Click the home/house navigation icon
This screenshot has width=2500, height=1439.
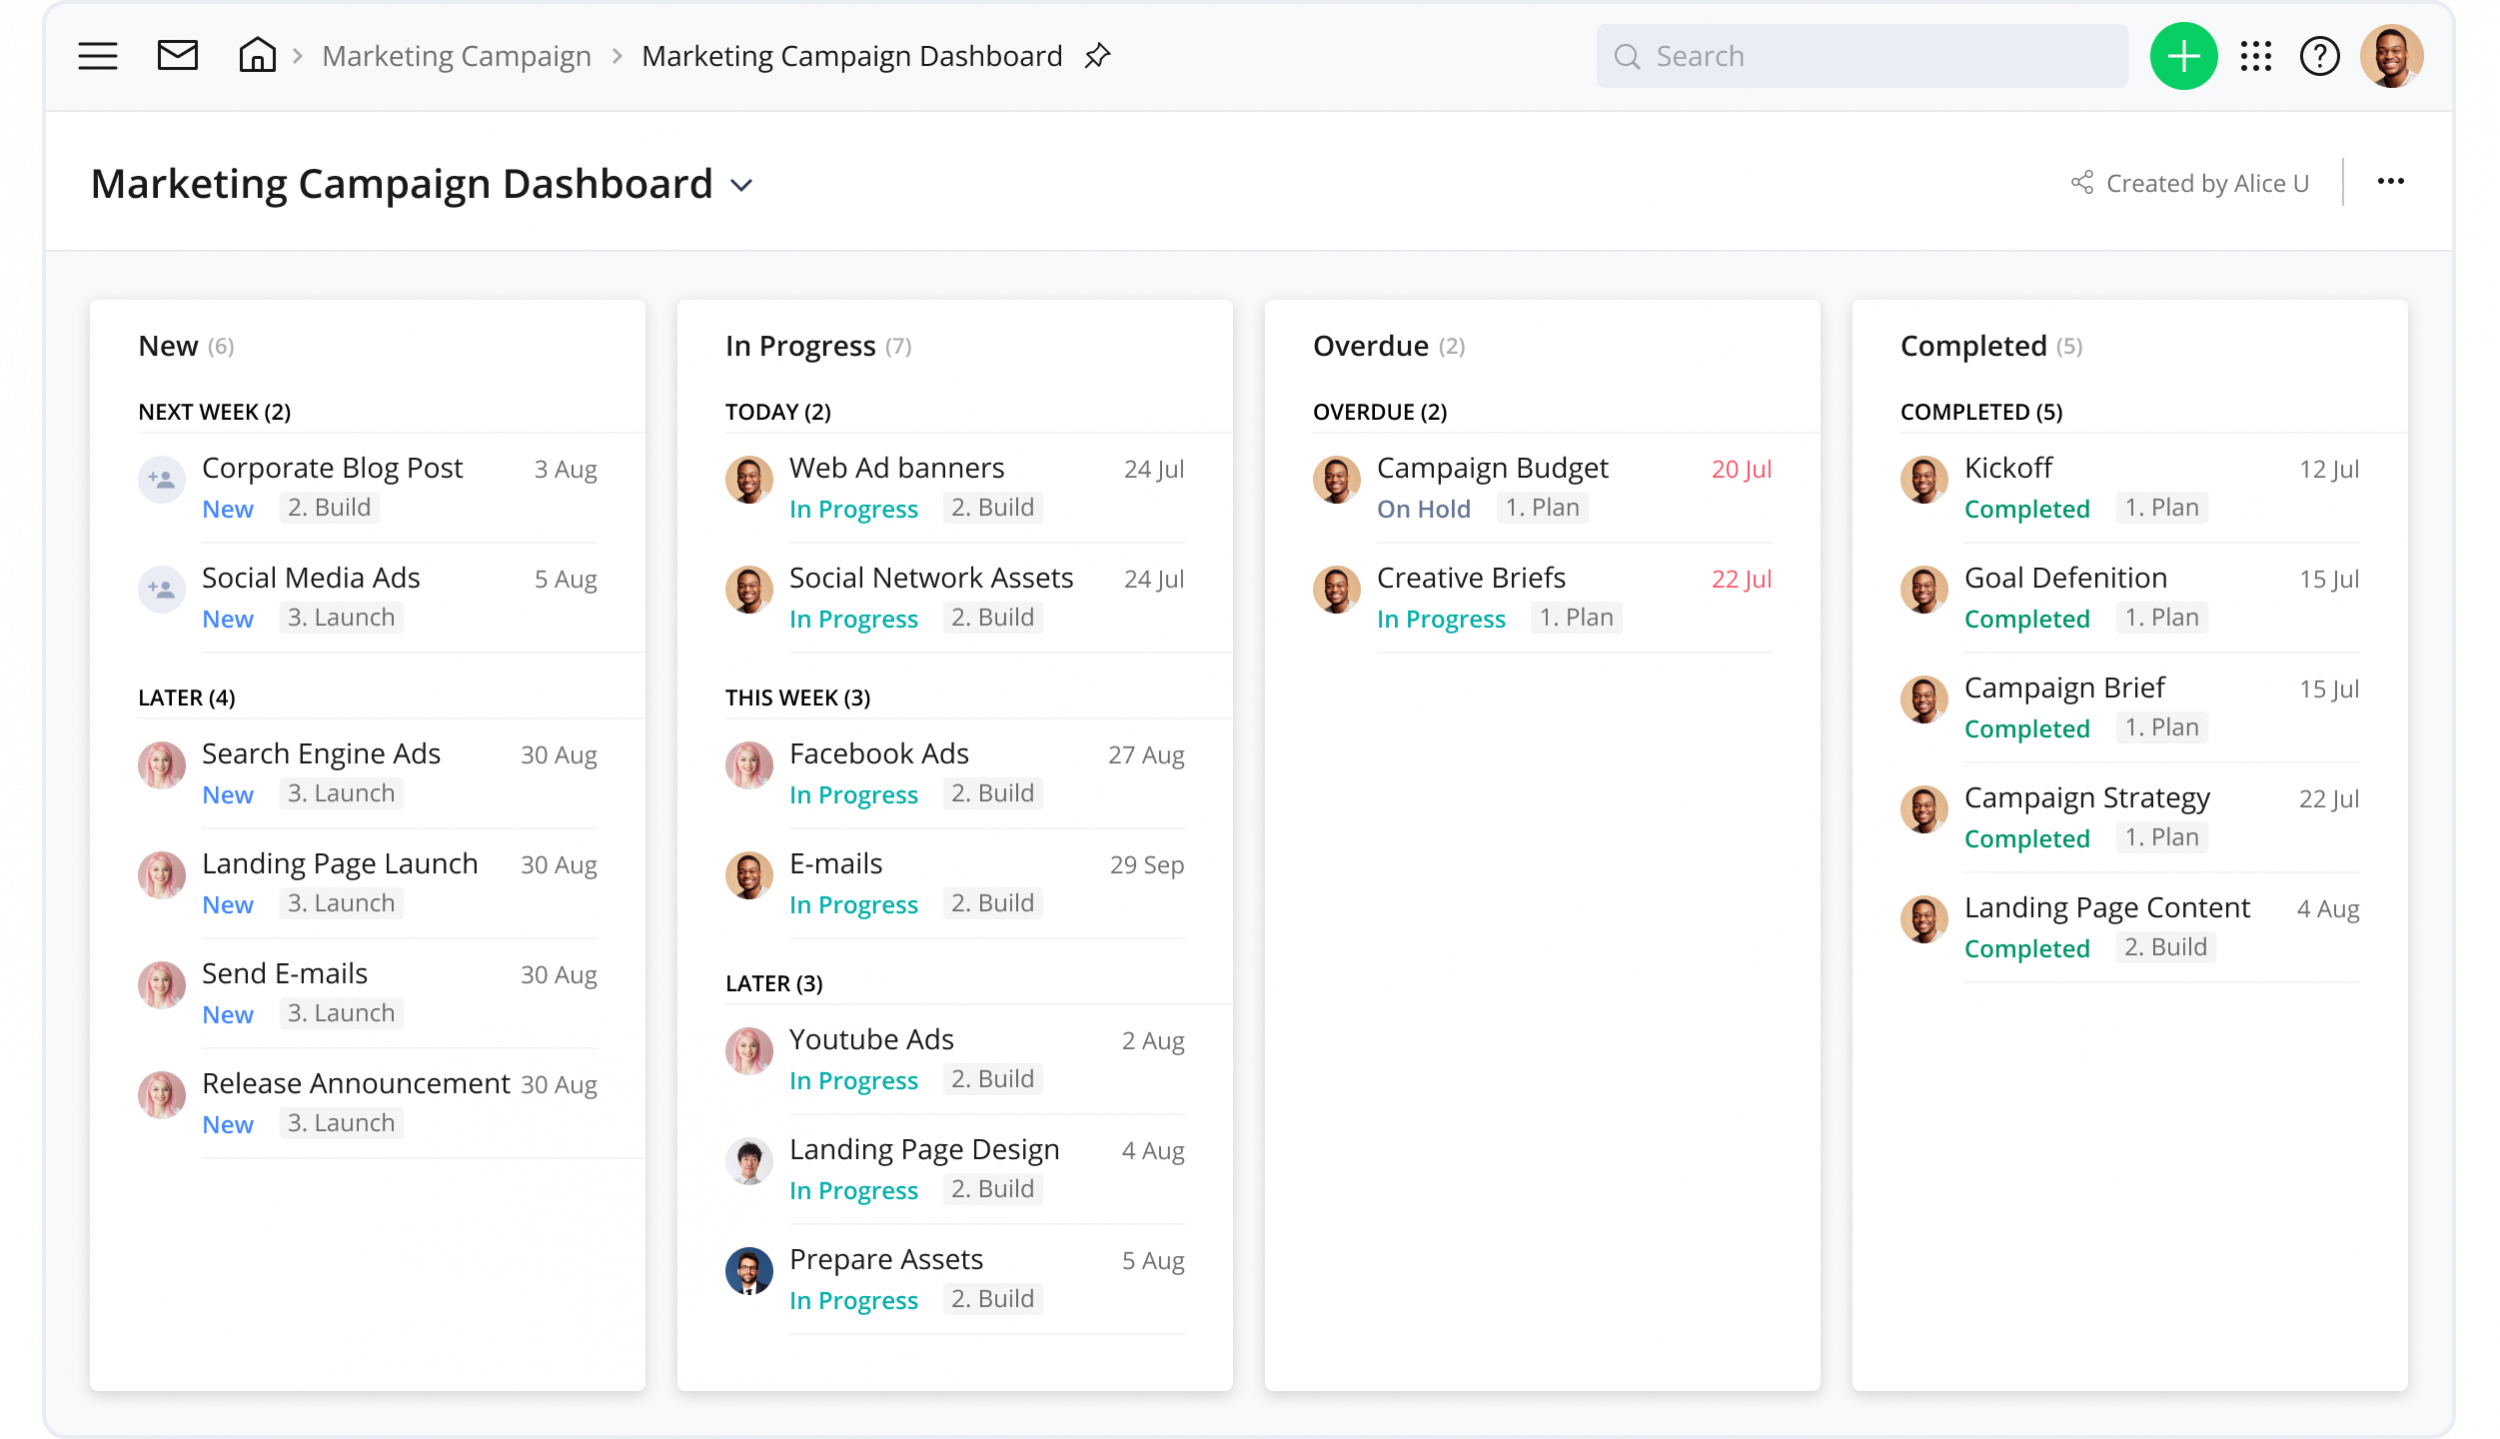pyautogui.click(x=256, y=55)
